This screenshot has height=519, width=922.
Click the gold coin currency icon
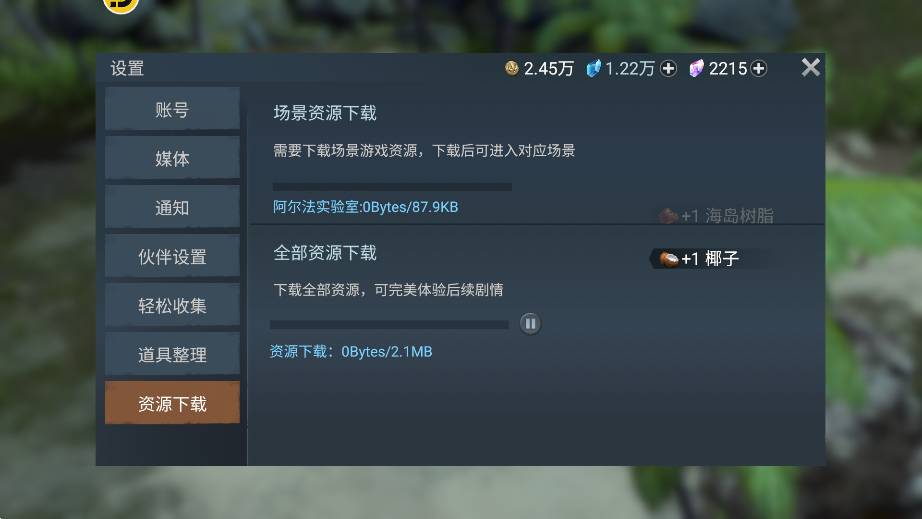pos(512,68)
